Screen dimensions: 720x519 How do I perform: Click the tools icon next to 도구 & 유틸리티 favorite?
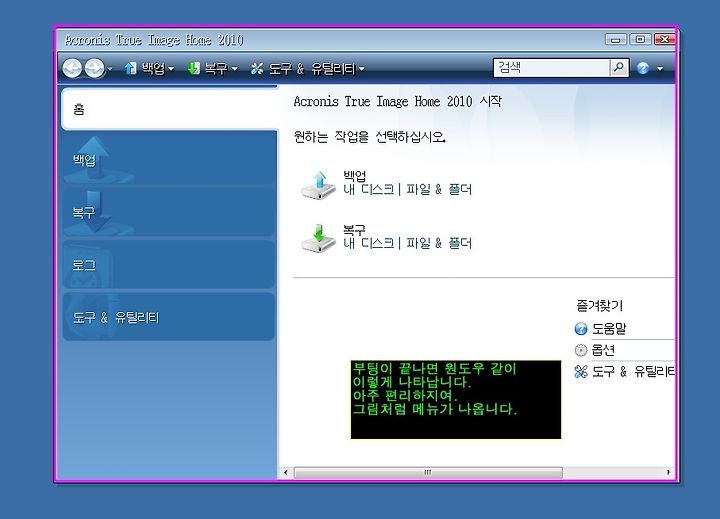pos(581,372)
